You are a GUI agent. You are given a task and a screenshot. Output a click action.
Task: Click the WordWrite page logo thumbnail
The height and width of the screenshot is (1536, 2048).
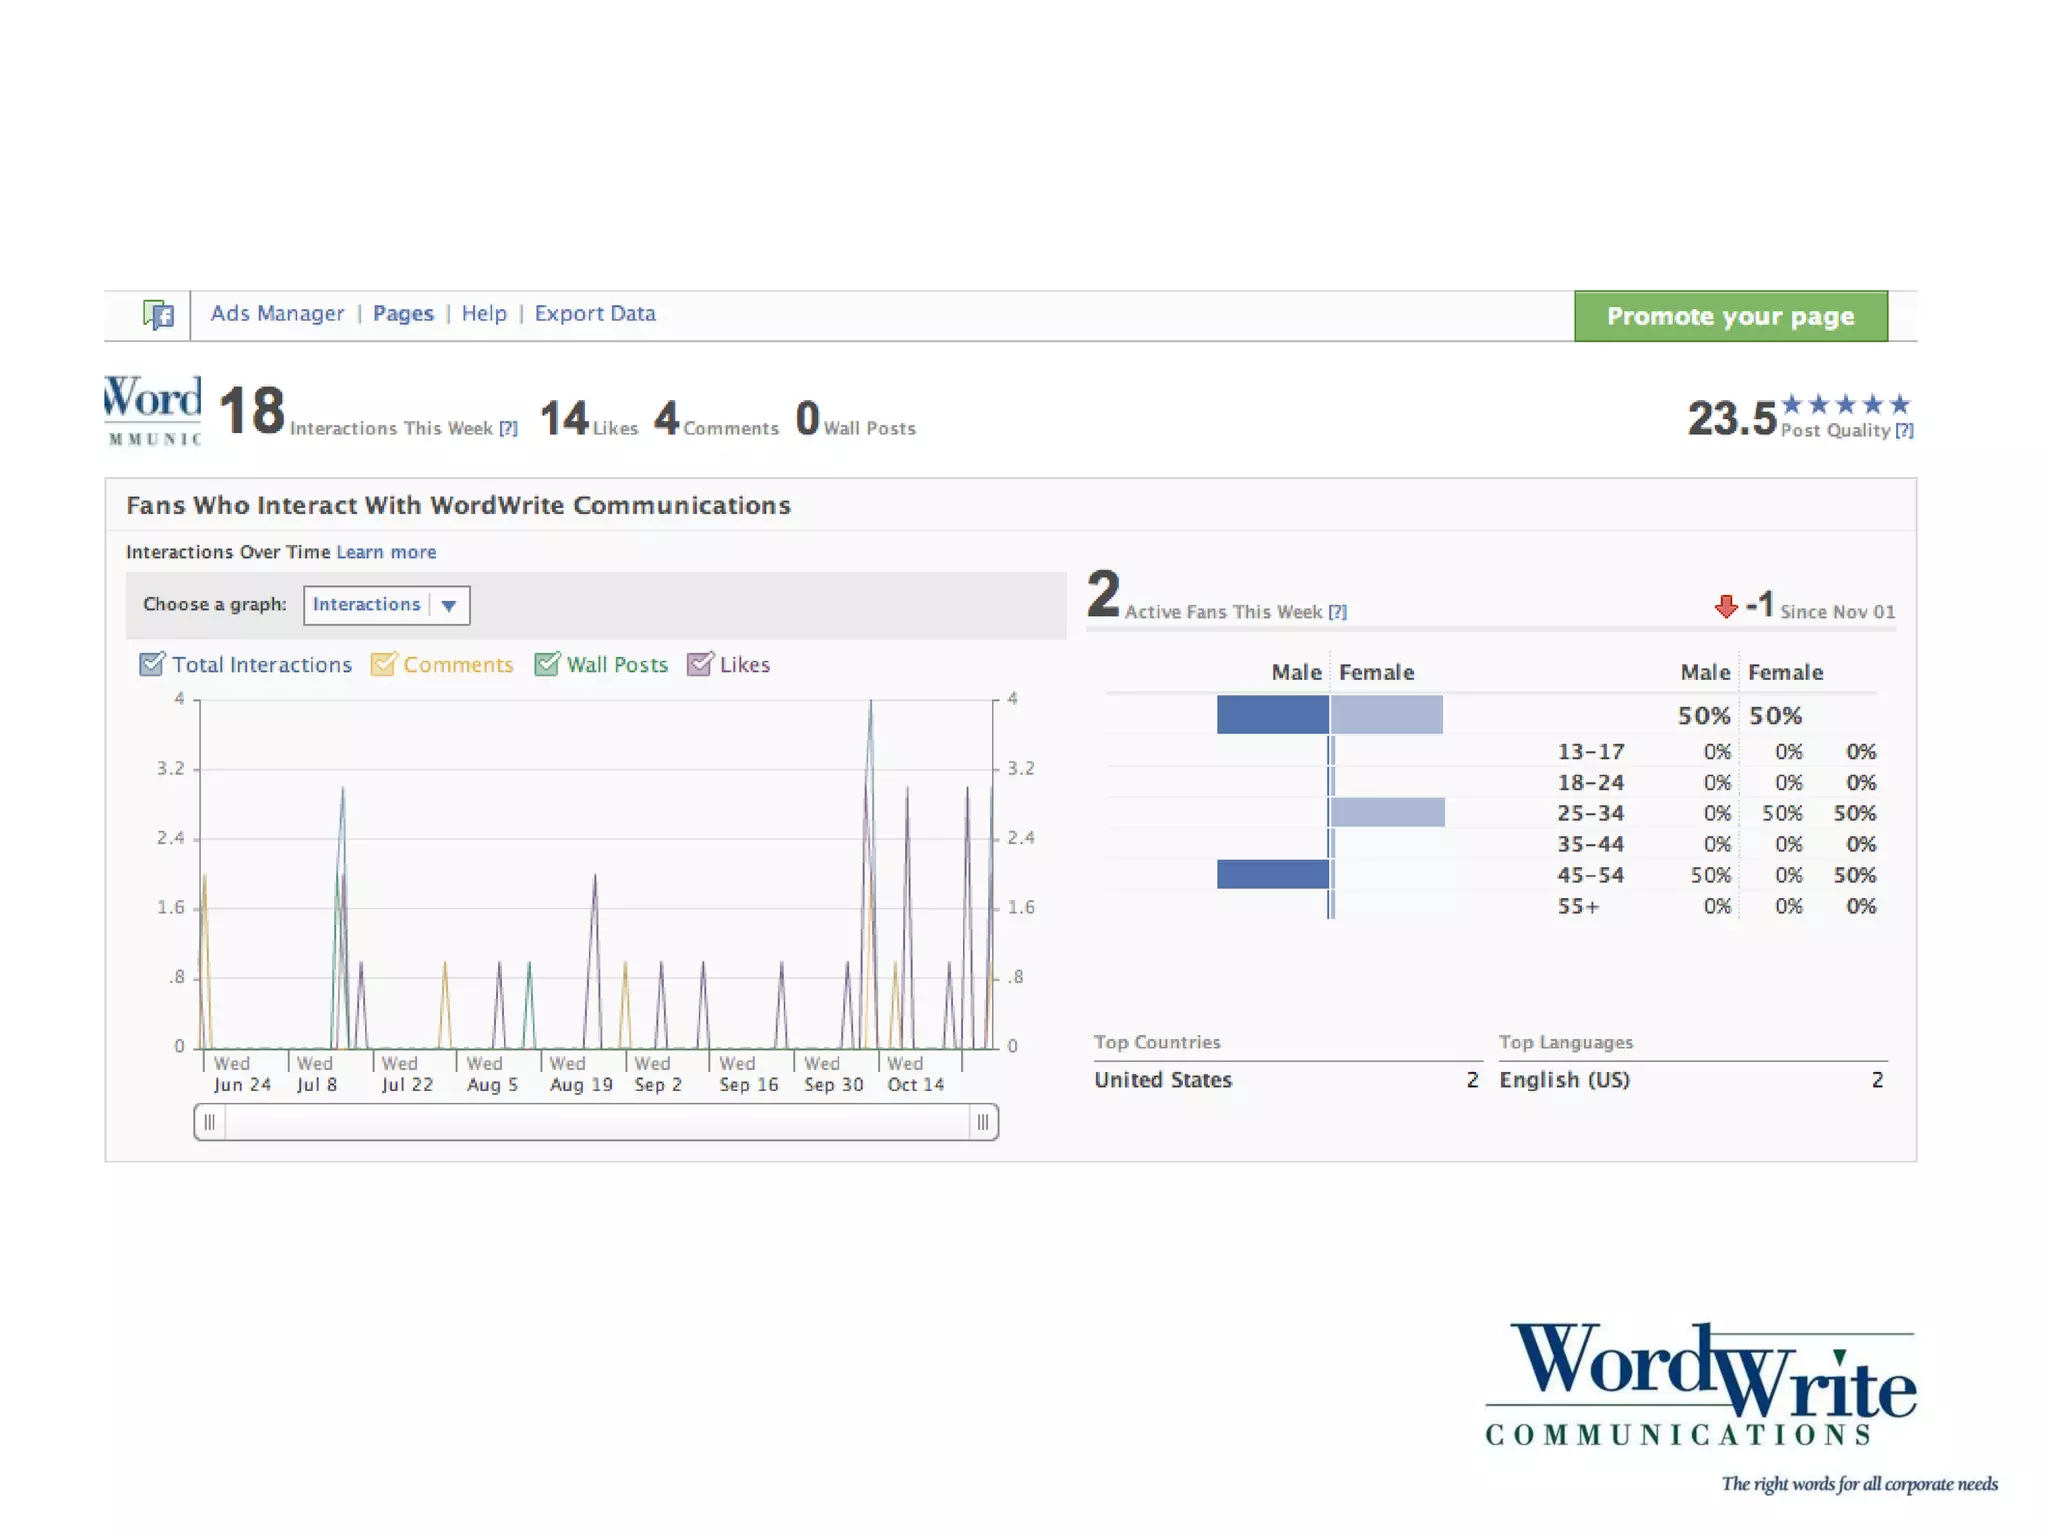(153, 410)
